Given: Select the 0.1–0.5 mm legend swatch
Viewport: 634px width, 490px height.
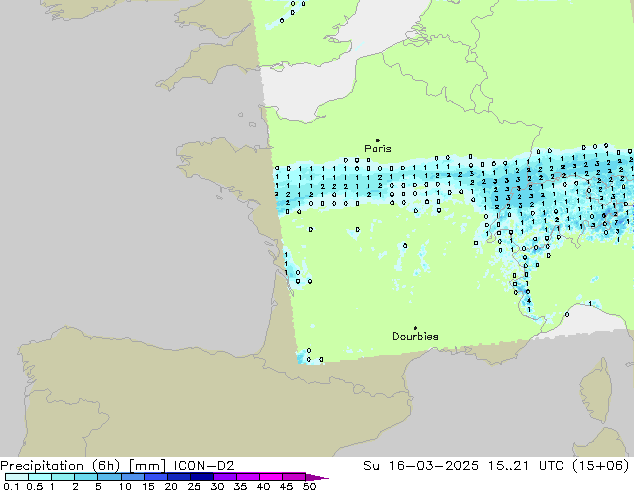Looking at the screenshot, I should pyautogui.click(x=17, y=477).
